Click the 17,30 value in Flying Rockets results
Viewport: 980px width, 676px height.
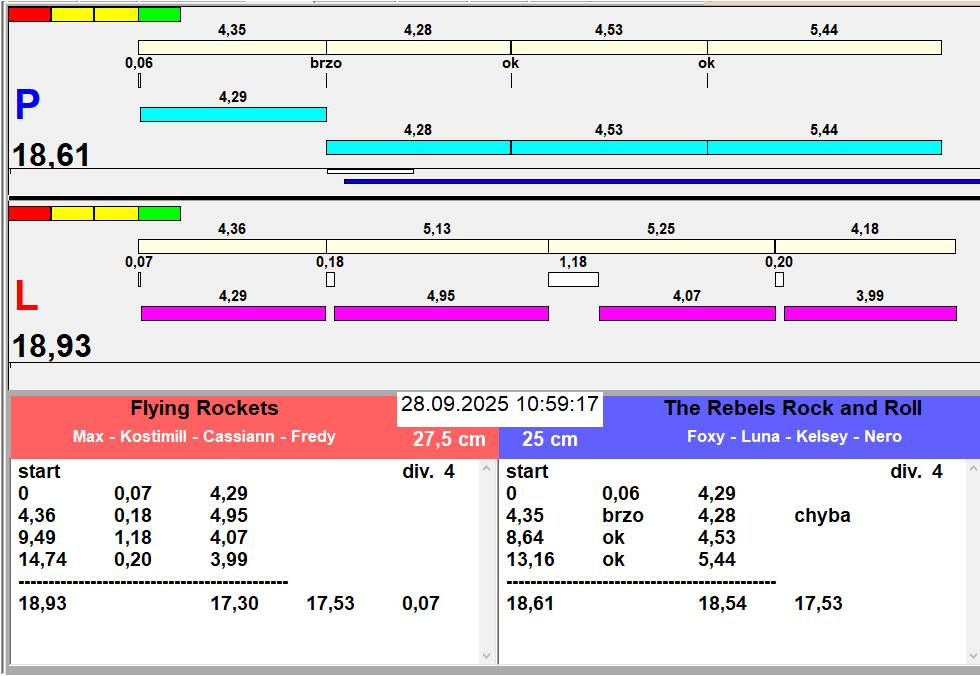[x=234, y=604]
